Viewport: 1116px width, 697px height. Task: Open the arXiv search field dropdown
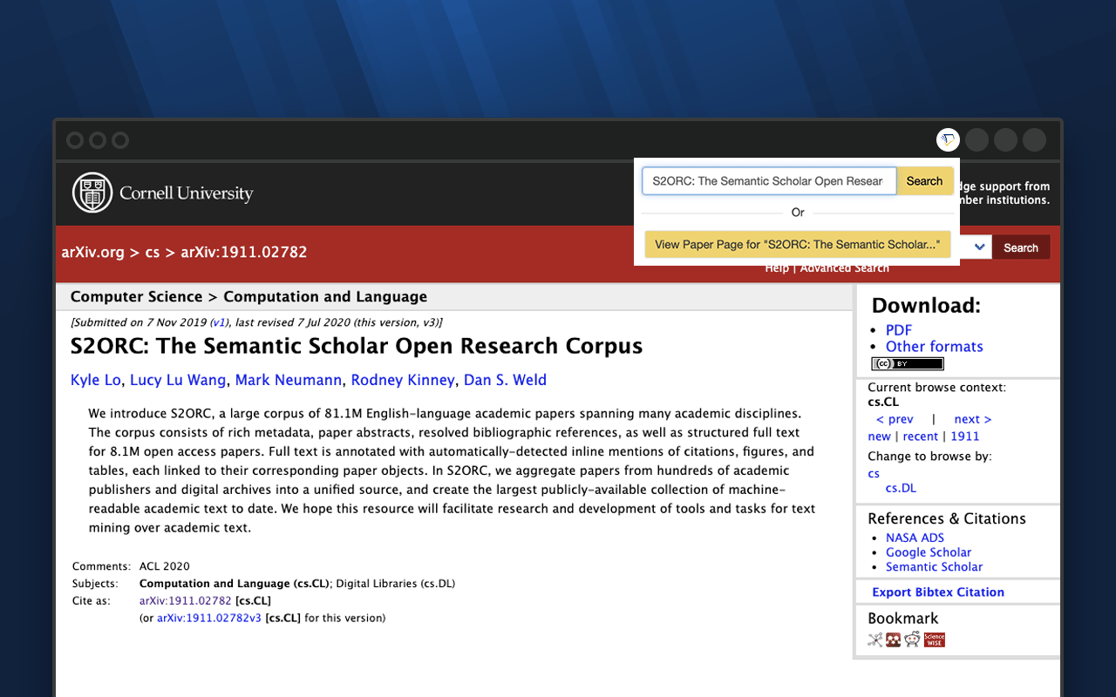[979, 247]
